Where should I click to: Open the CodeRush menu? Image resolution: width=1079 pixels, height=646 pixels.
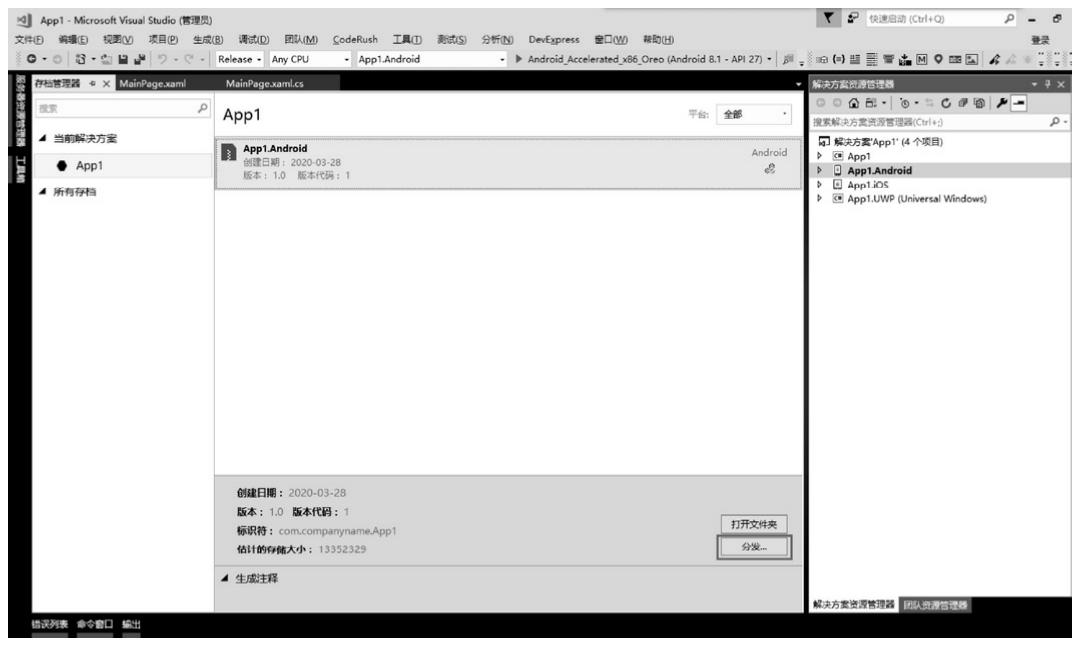point(355,39)
